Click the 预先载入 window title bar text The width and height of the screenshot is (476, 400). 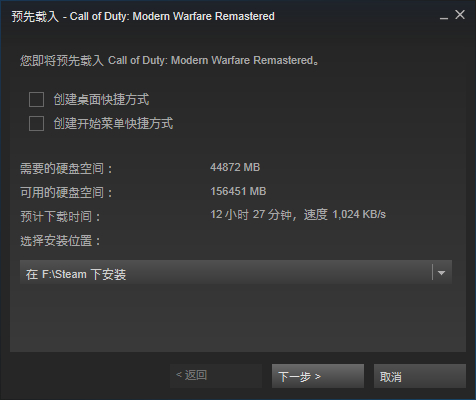coord(143,16)
